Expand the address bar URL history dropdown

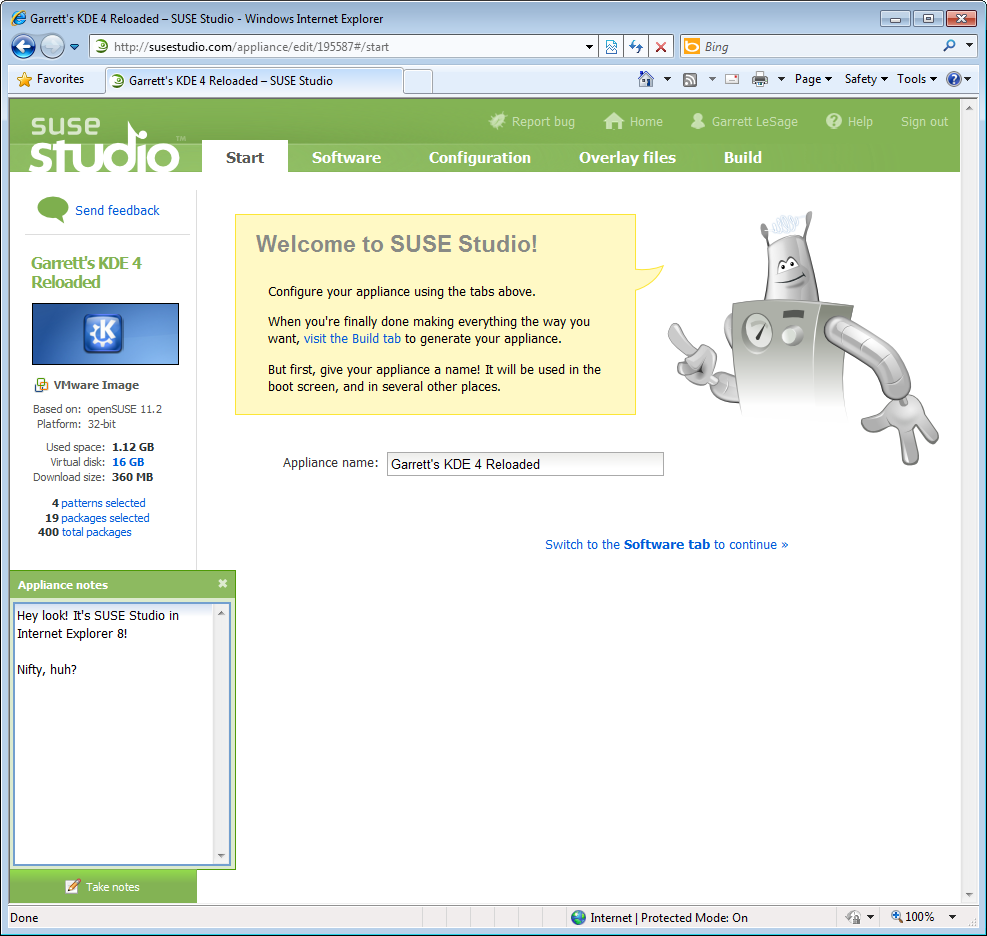pyautogui.click(x=589, y=47)
